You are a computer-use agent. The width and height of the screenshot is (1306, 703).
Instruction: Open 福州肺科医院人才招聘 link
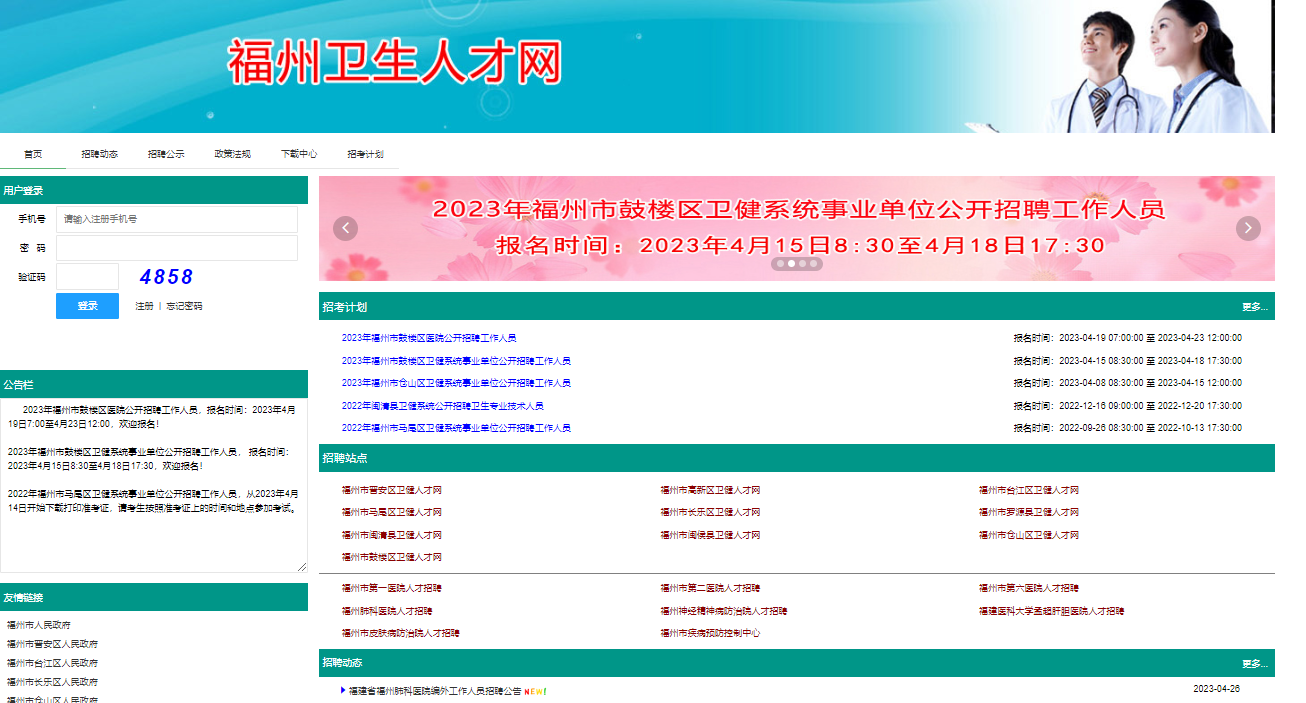[x=387, y=611]
